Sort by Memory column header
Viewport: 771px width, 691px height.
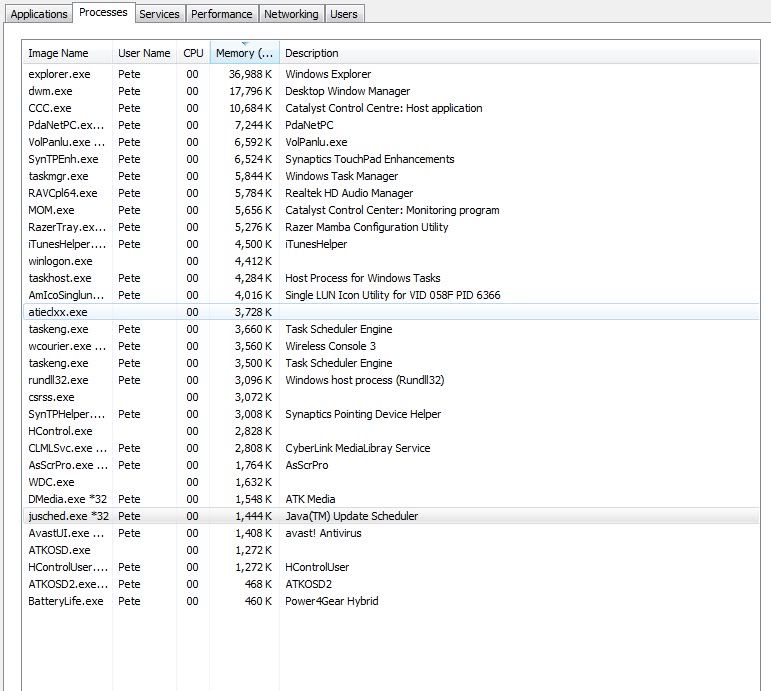[244, 53]
